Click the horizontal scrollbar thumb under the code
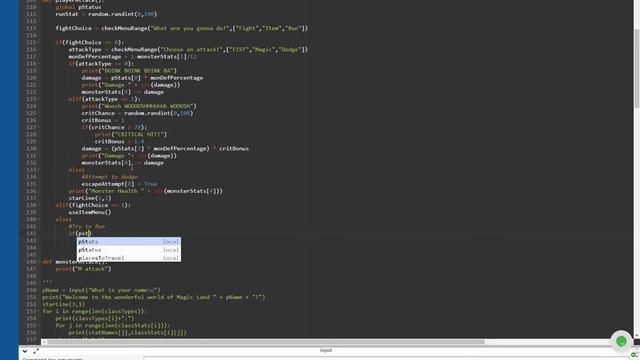This screenshot has width=640, height=360. coord(265,342)
